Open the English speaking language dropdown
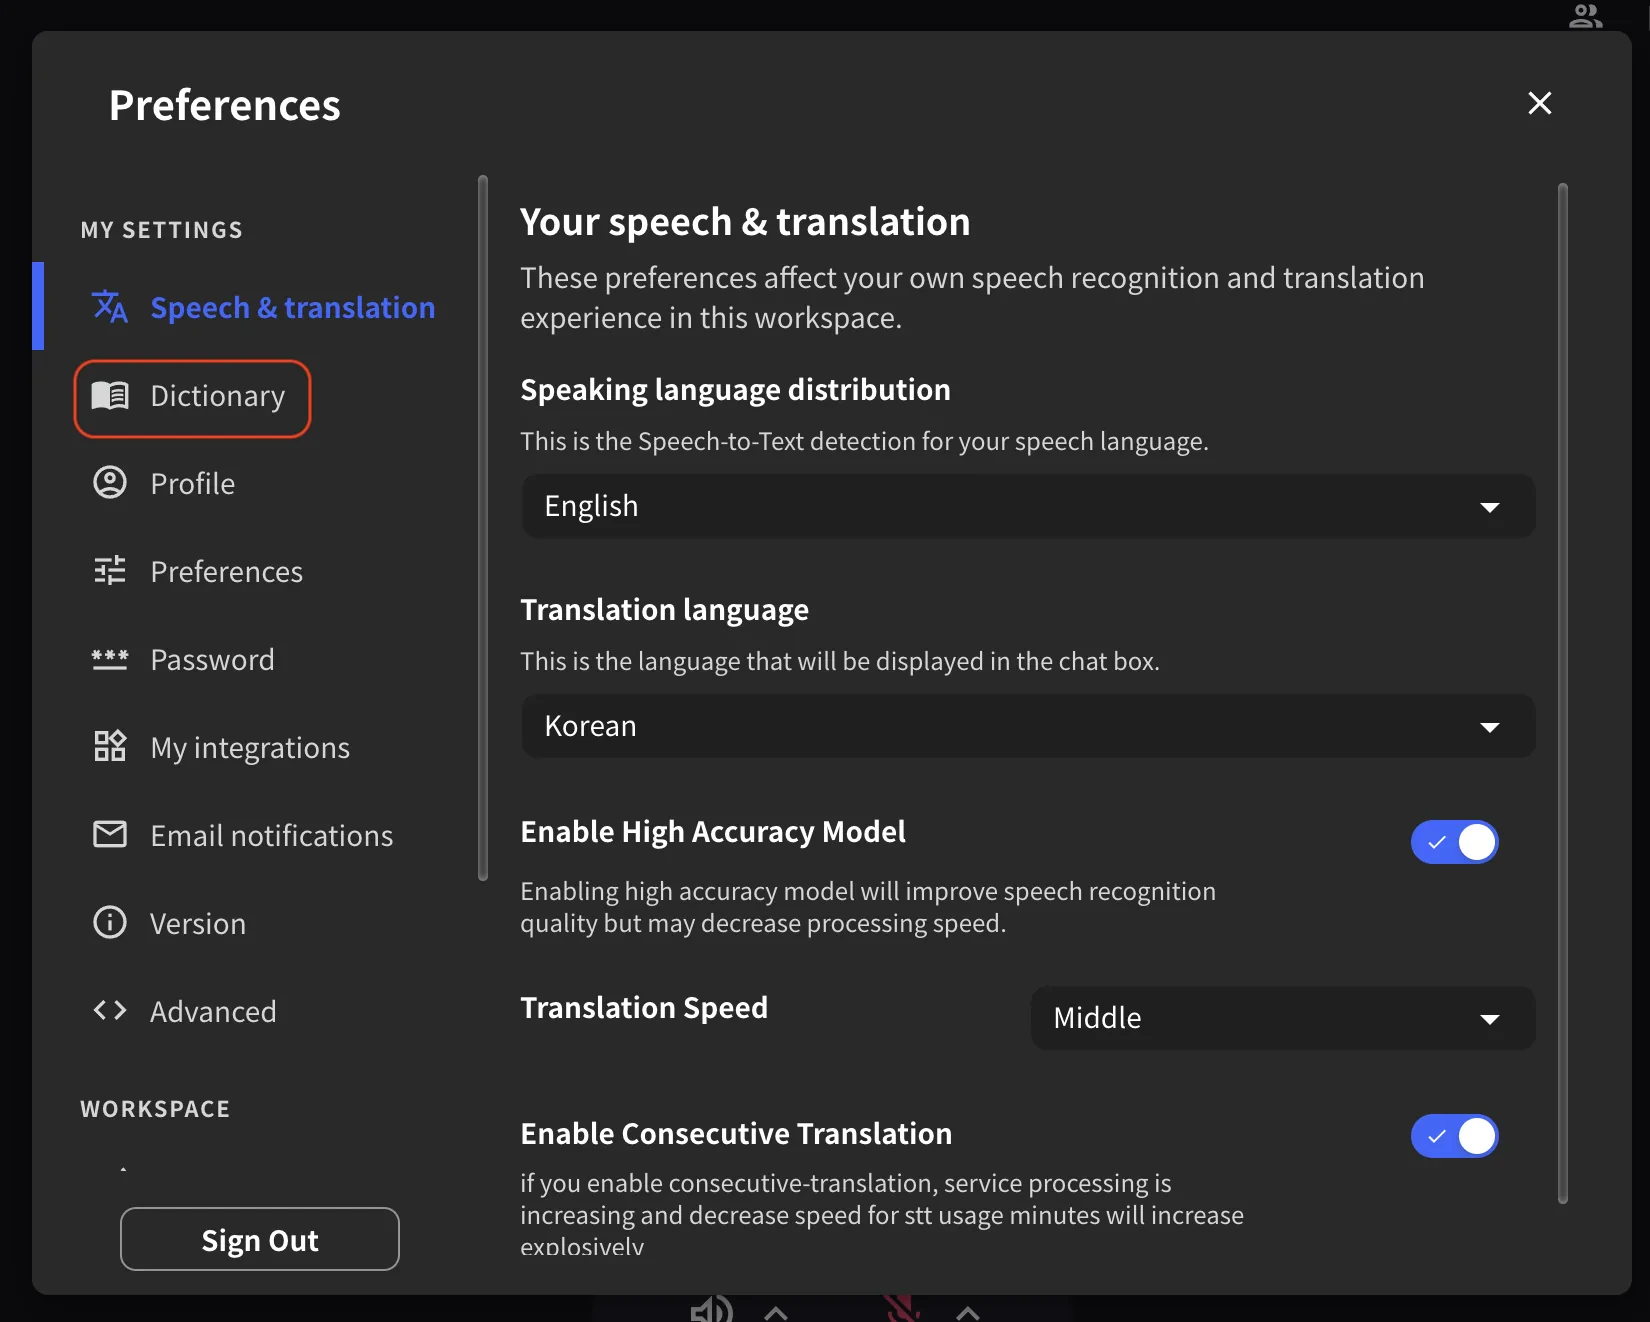This screenshot has height=1322, width=1650. (1028, 506)
